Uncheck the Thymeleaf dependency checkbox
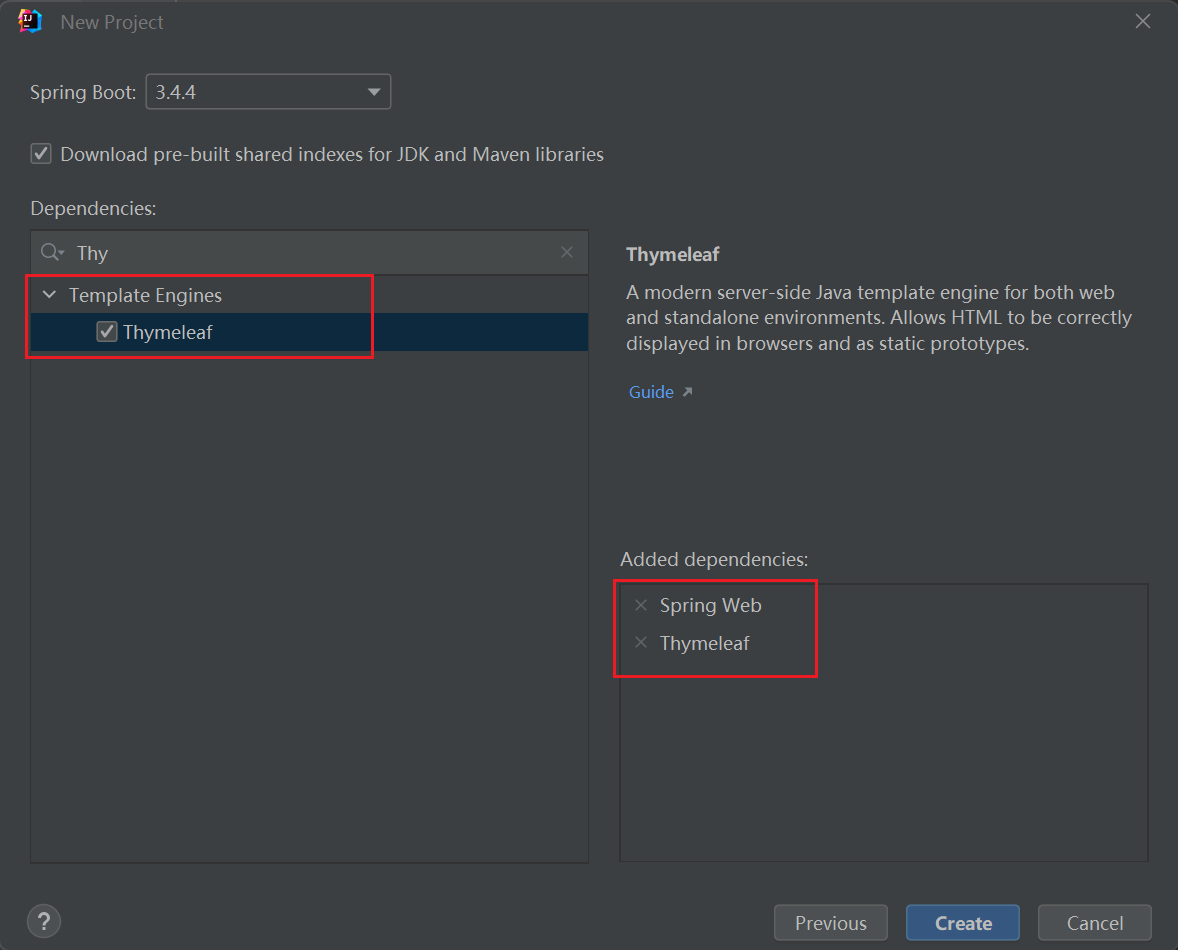 [107, 332]
